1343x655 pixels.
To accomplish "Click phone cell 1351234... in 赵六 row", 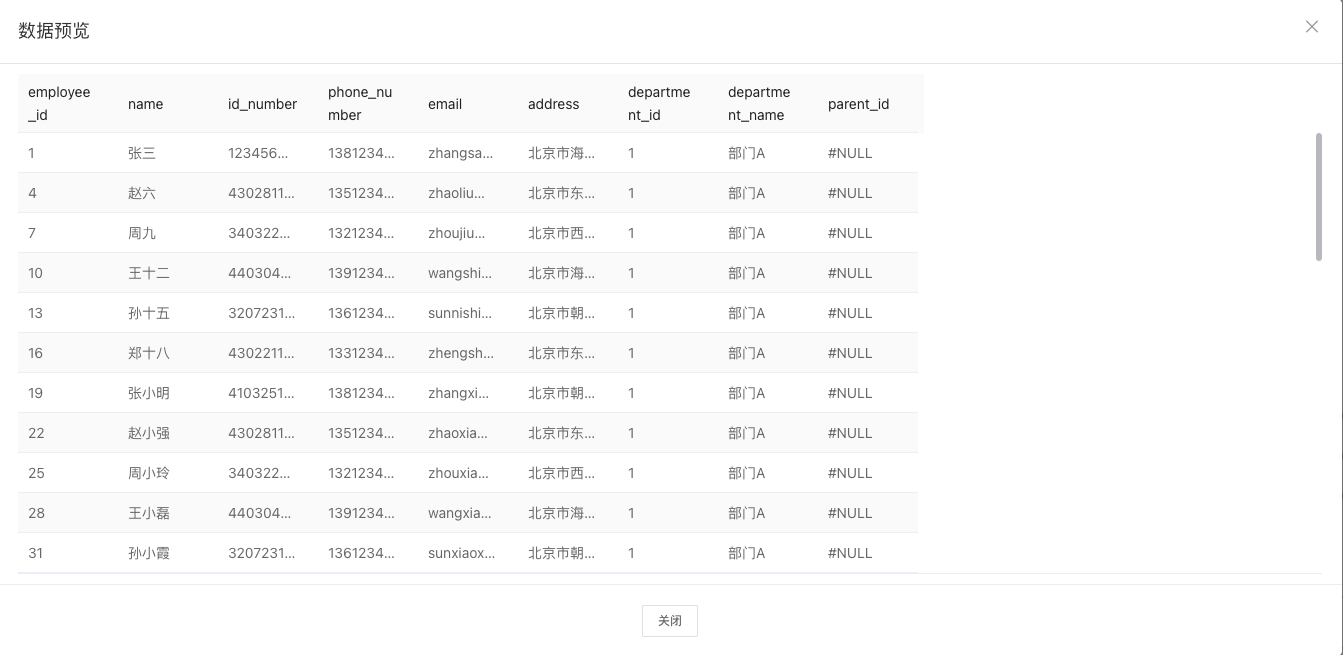I will point(361,193).
